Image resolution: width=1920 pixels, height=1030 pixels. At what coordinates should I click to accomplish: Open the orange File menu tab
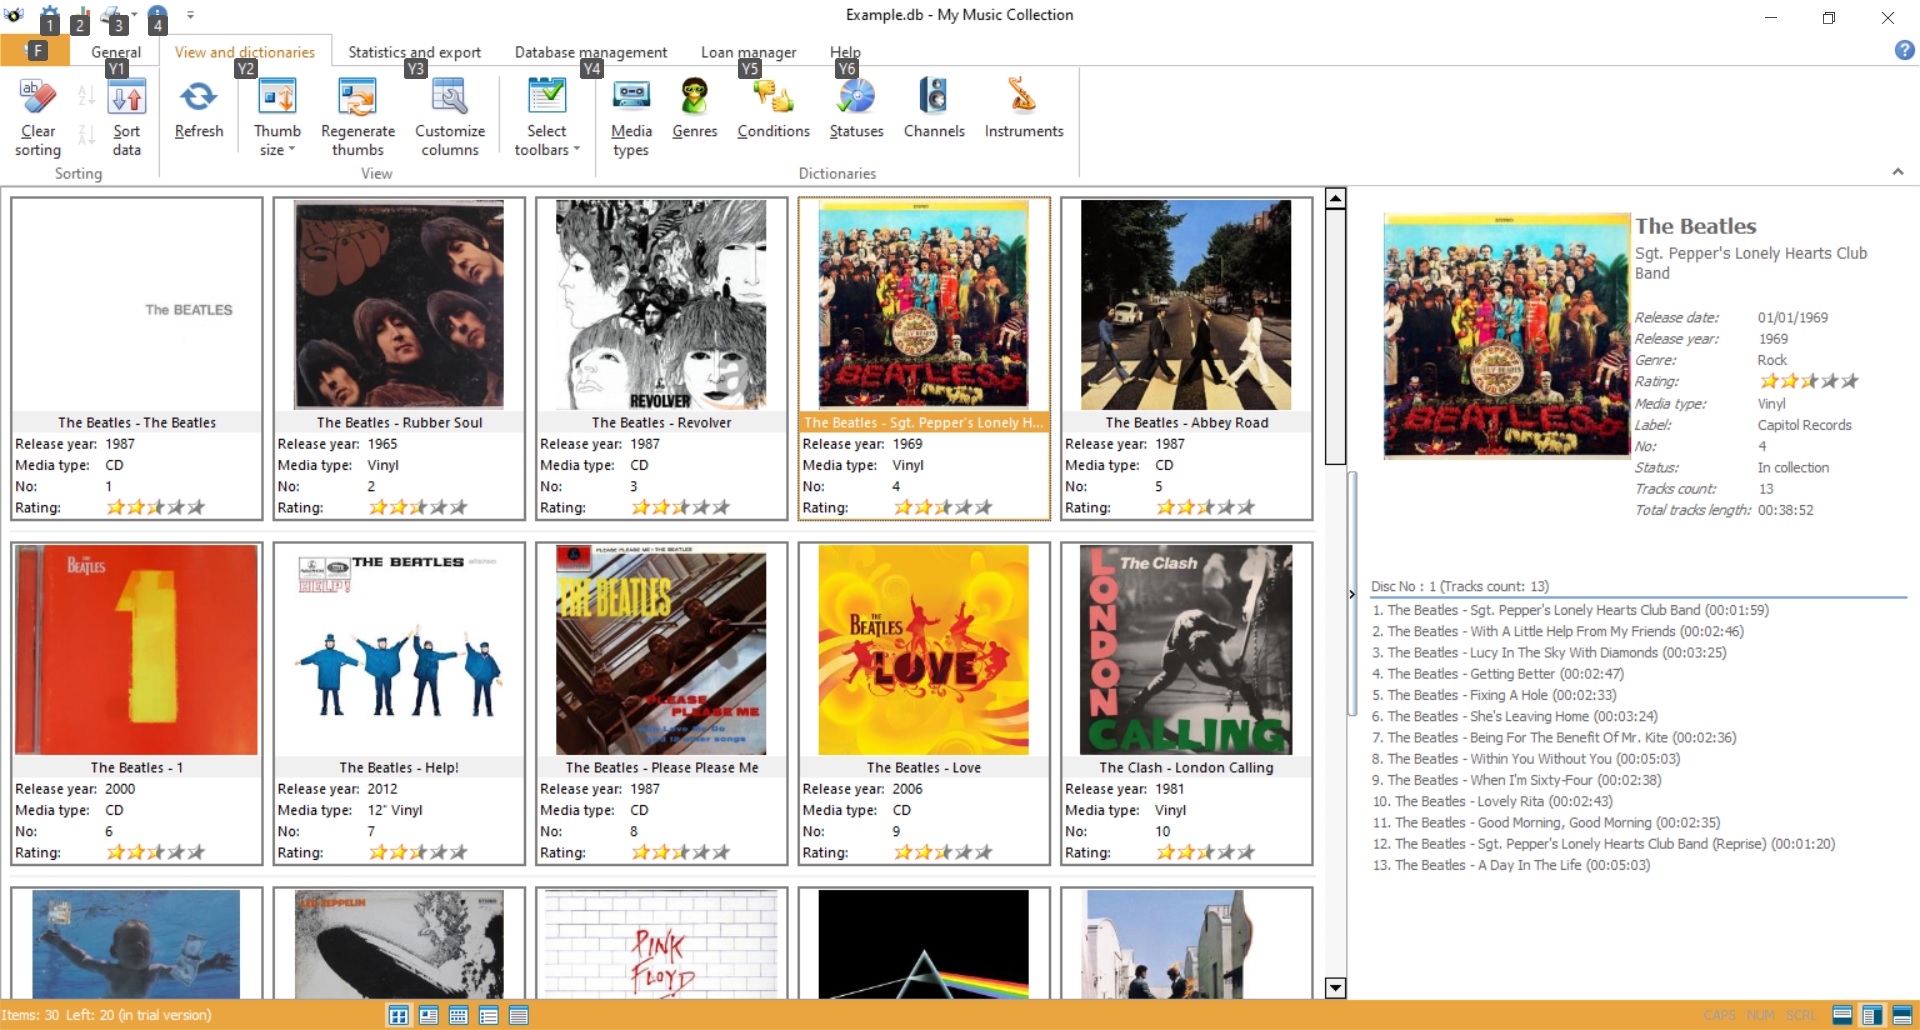click(x=35, y=51)
